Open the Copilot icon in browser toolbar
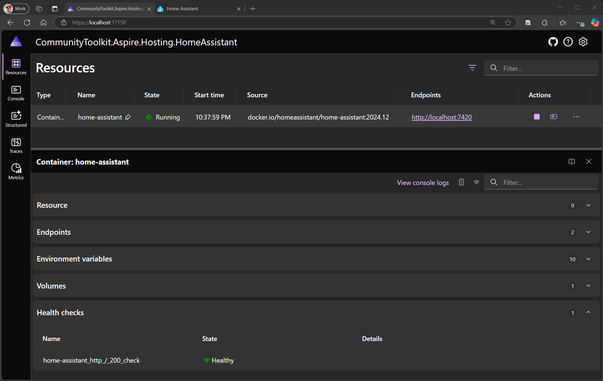The width and height of the screenshot is (603, 381). pos(595,23)
